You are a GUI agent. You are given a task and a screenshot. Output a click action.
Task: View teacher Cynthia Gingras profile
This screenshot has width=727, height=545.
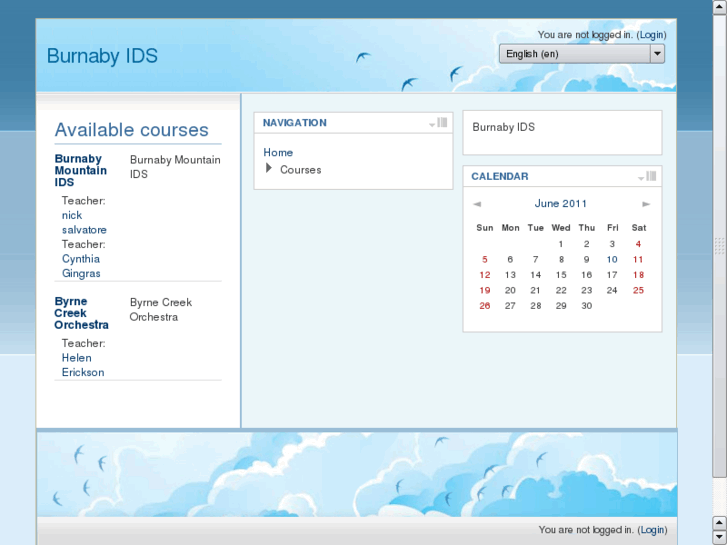[x=81, y=266]
